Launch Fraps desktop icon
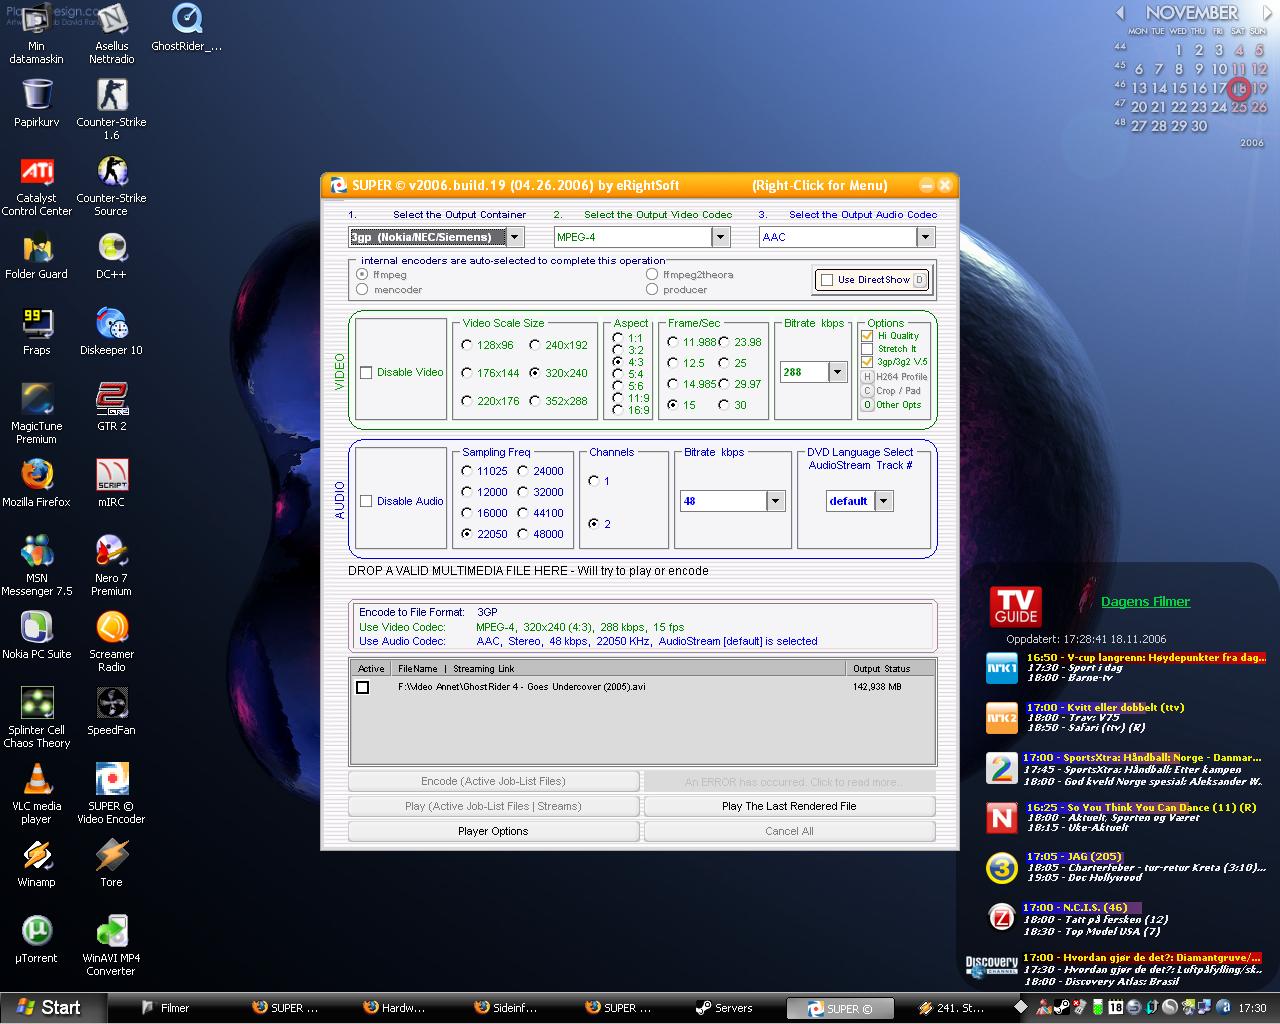Viewport: 1280px width, 1024px height. click(x=37, y=332)
